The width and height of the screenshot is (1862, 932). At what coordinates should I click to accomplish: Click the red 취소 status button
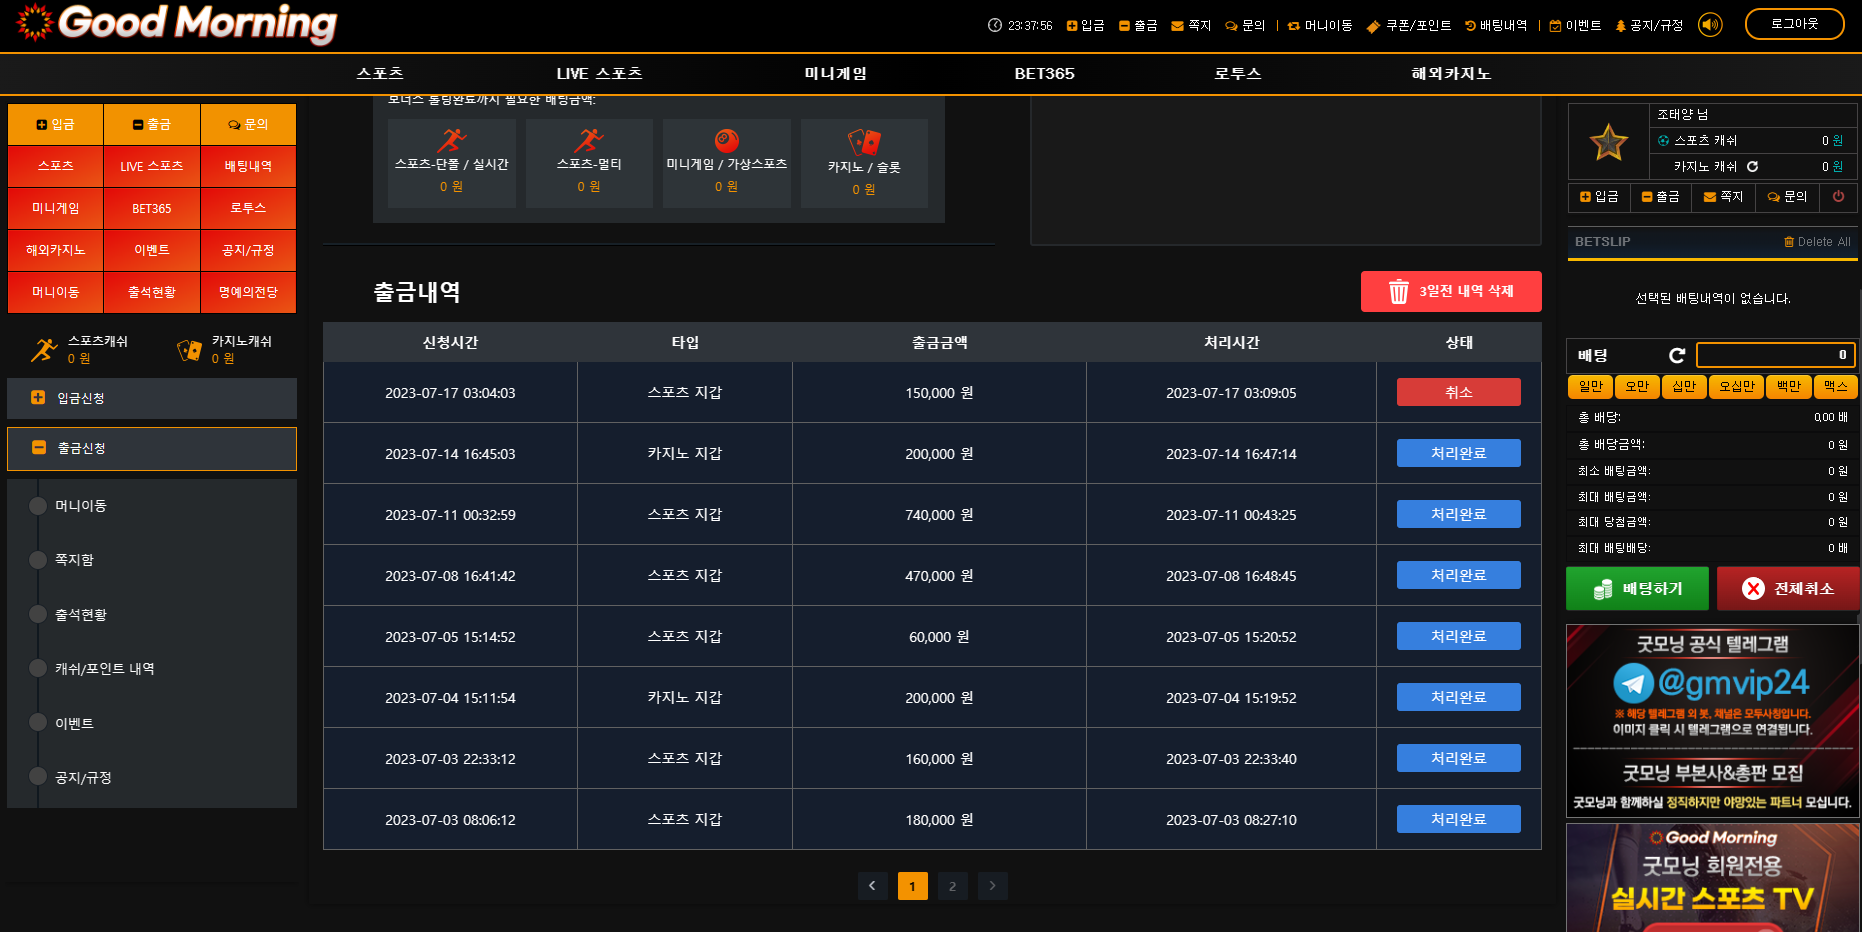pyautogui.click(x=1458, y=393)
